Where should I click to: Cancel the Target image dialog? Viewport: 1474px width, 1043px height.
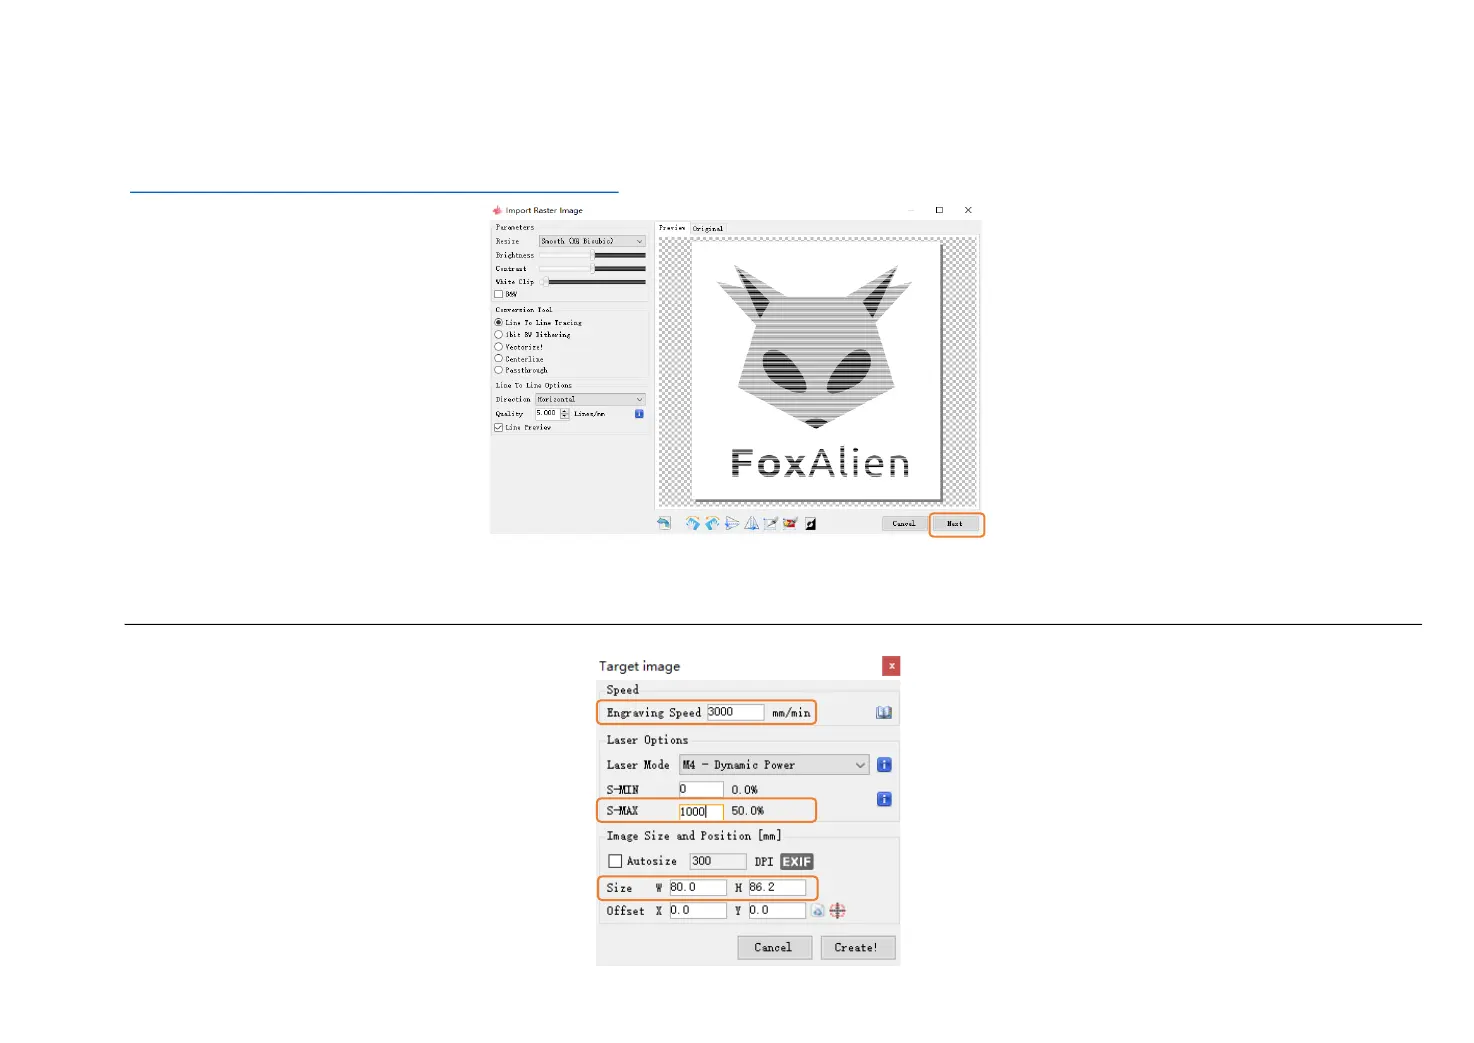click(x=774, y=948)
